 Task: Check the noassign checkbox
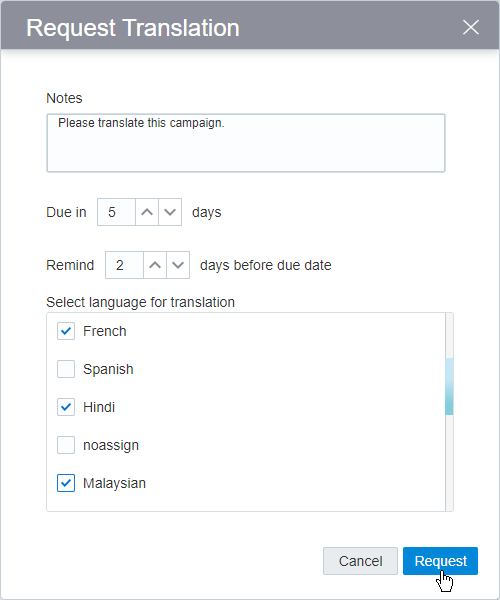pos(66,445)
